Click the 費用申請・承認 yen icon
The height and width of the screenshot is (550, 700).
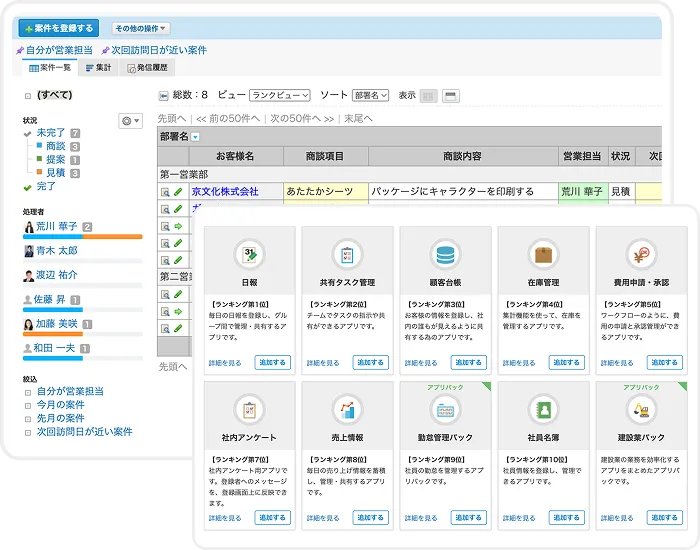641,252
